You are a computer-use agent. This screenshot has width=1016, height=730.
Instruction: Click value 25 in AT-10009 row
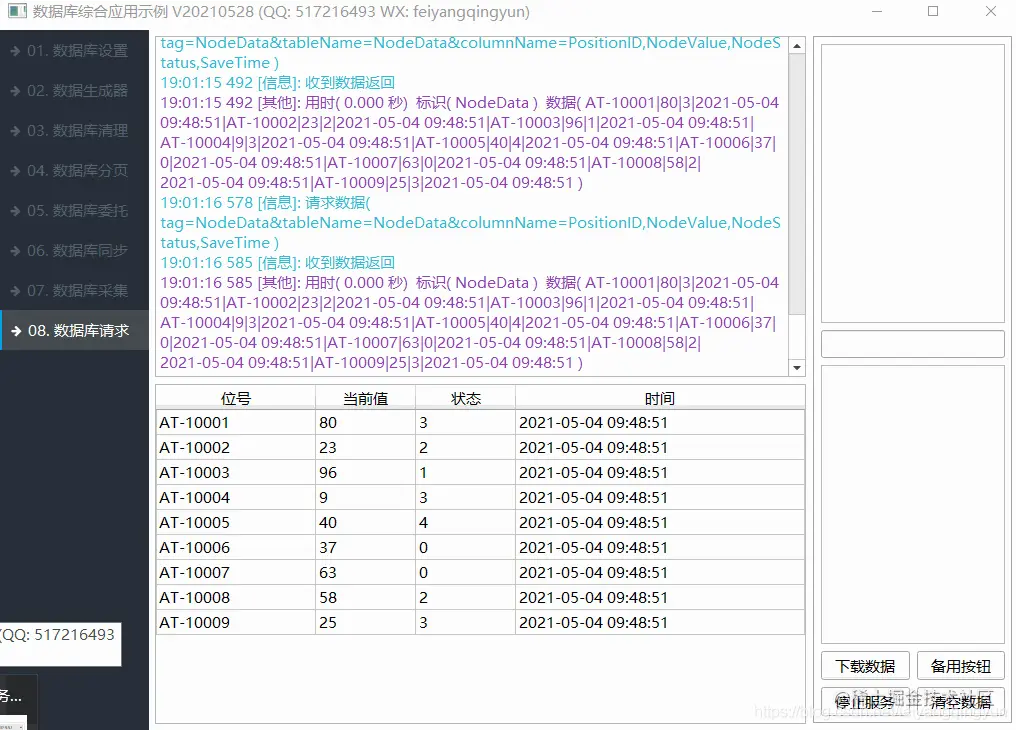tap(365, 622)
